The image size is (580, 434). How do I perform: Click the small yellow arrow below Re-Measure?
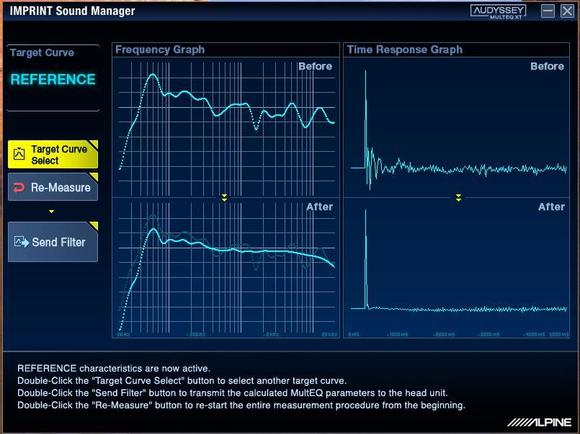51,211
